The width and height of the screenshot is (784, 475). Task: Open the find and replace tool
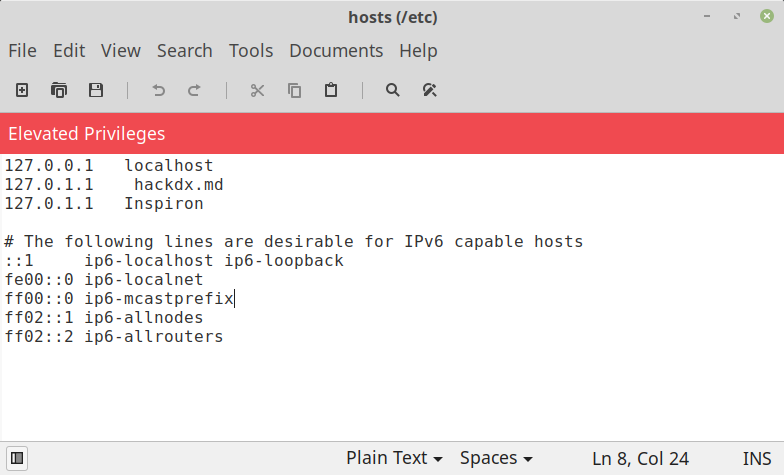pyautogui.click(x=430, y=90)
